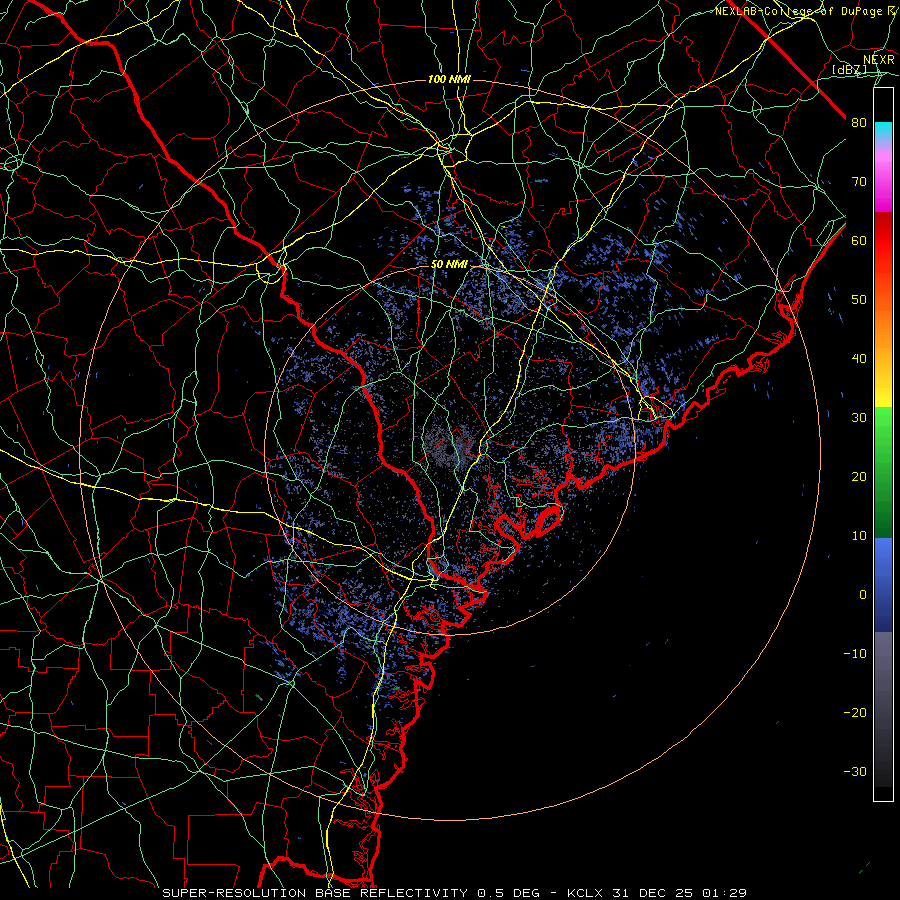This screenshot has width=900, height=900.
Task: Click the 80 value on the dBZ scale
Action: [859, 123]
